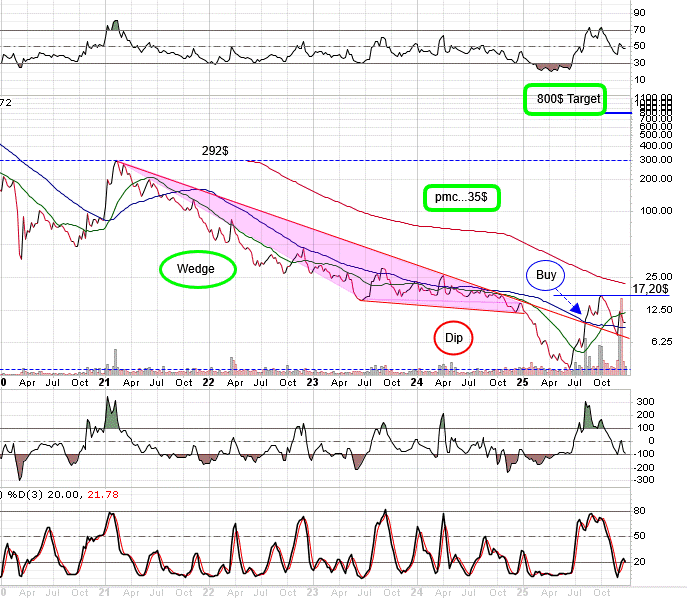Click the '300.00' price axis label

pos(655,160)
